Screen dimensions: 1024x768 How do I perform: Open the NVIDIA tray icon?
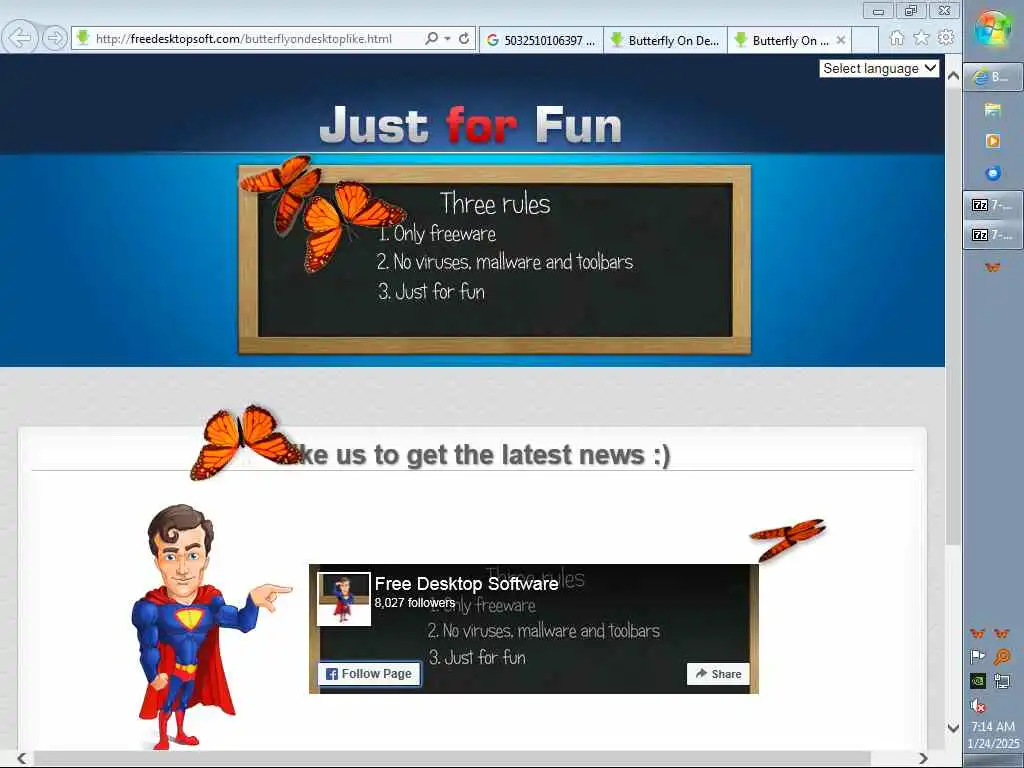click(x=978, y=681)
